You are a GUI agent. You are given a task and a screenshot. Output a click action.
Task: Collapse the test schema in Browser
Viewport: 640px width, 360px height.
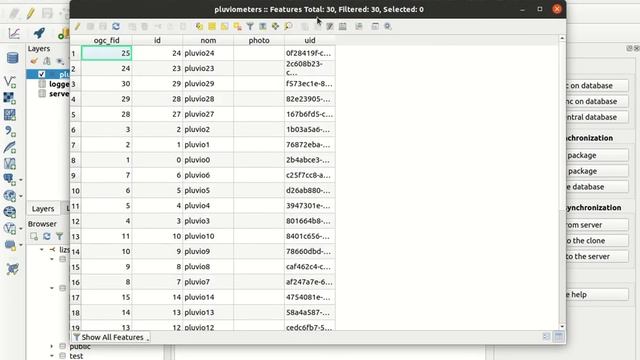click(x=51, y=356)
